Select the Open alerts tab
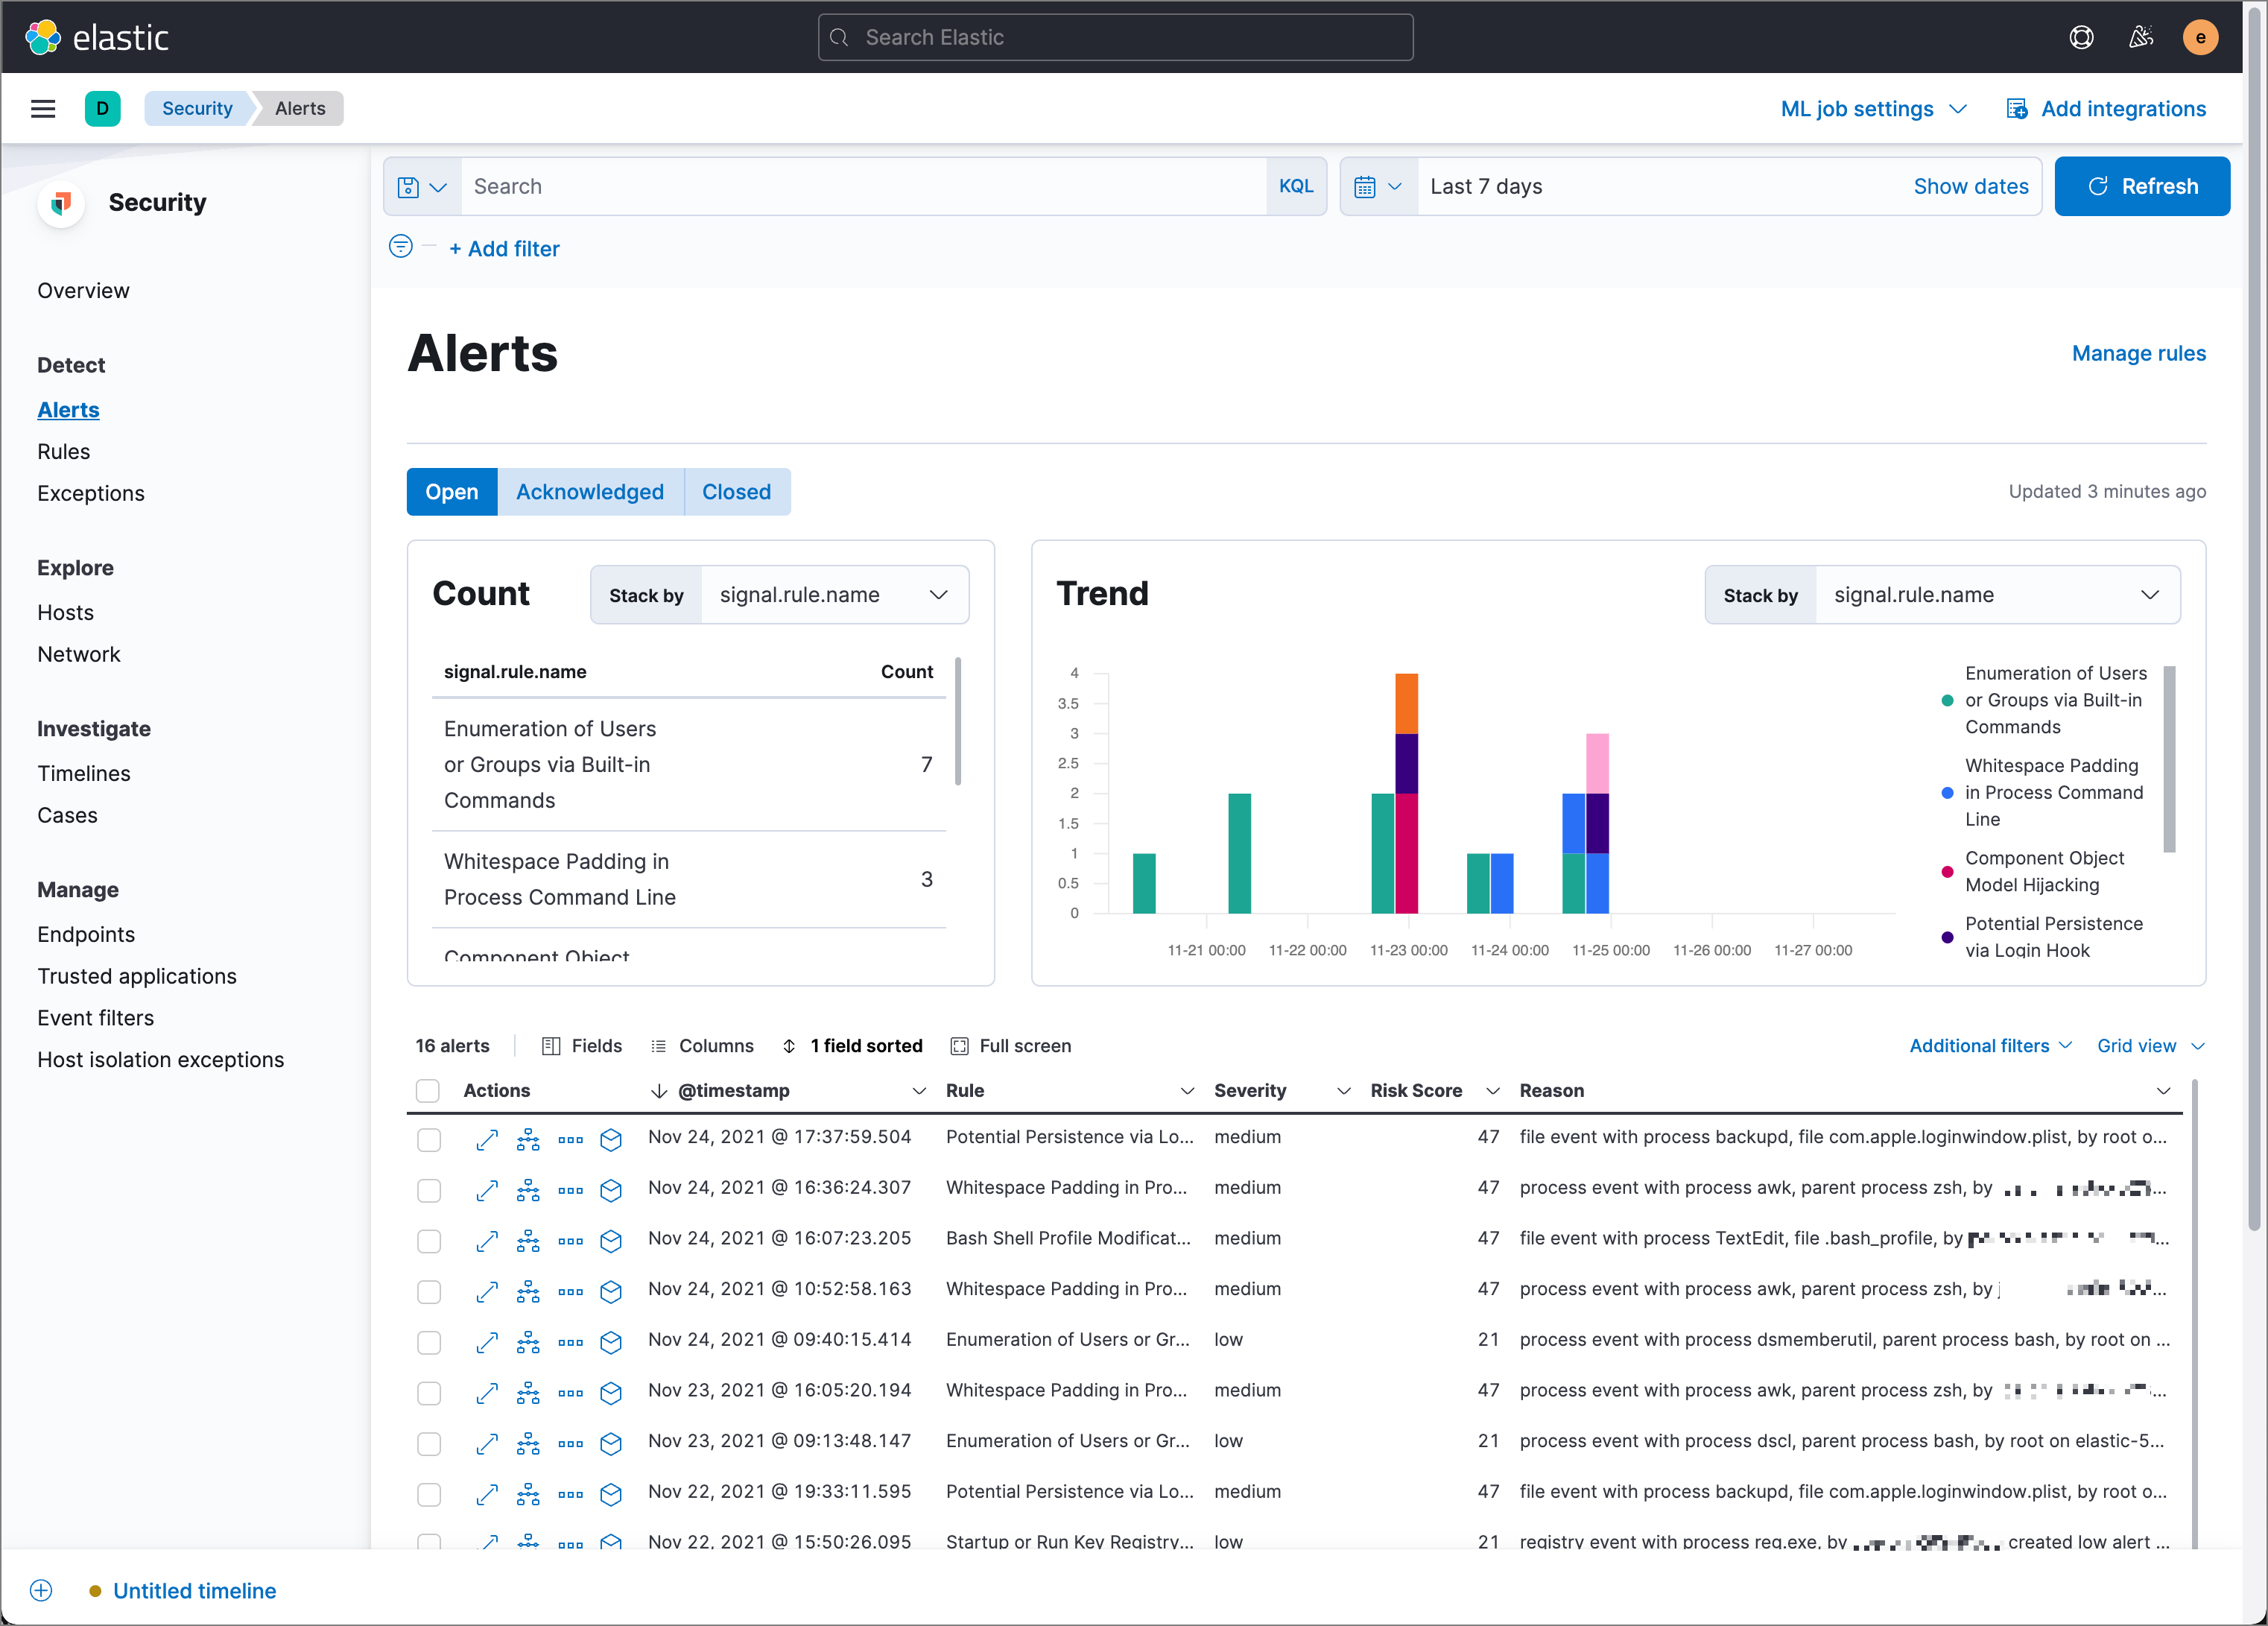Image resolution: width=2268 pixels, height=1626 pixels. click(x=451, y=491)
